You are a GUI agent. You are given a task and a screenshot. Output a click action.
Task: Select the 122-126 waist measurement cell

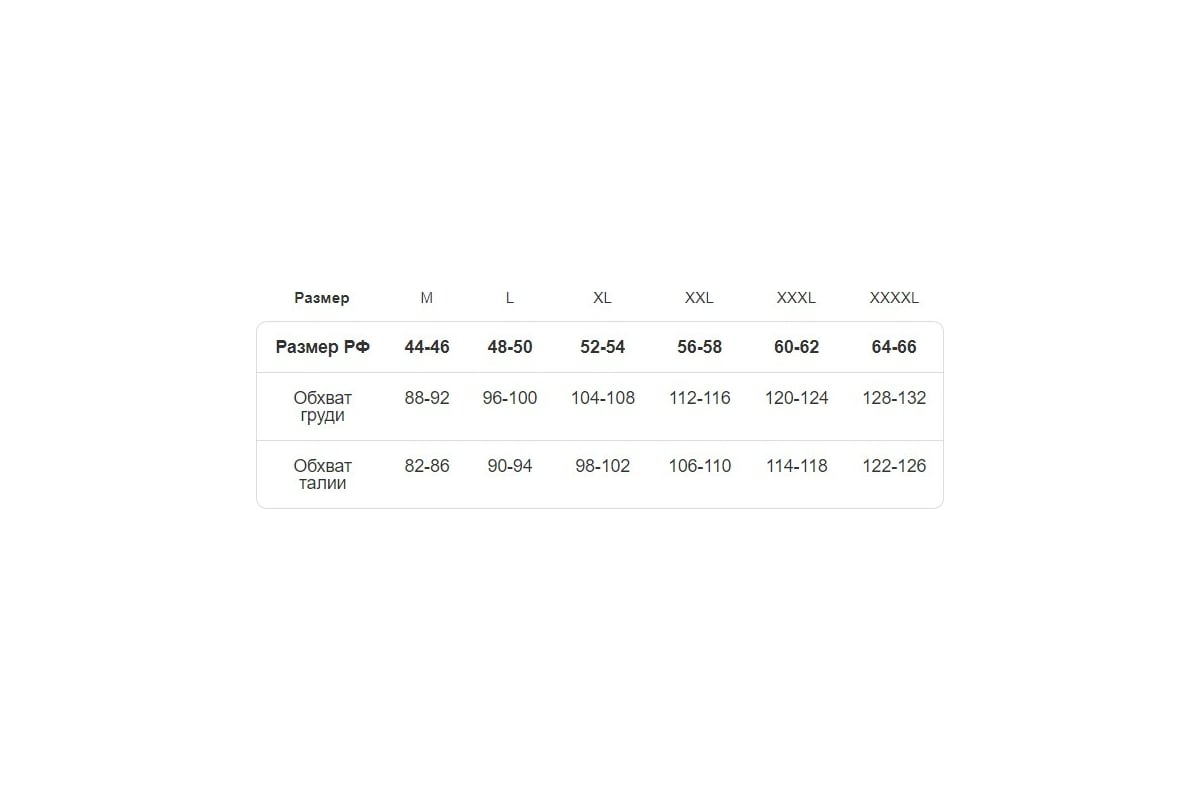pos(894,466)
